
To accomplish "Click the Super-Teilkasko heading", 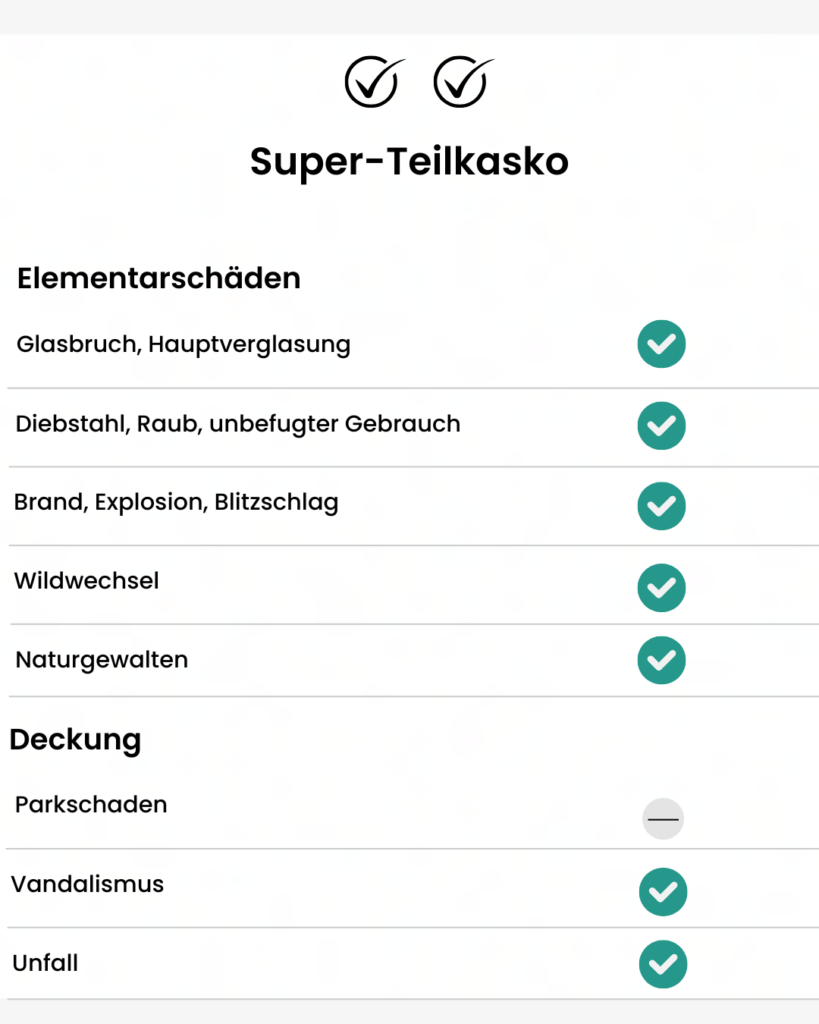I will 410,162.
